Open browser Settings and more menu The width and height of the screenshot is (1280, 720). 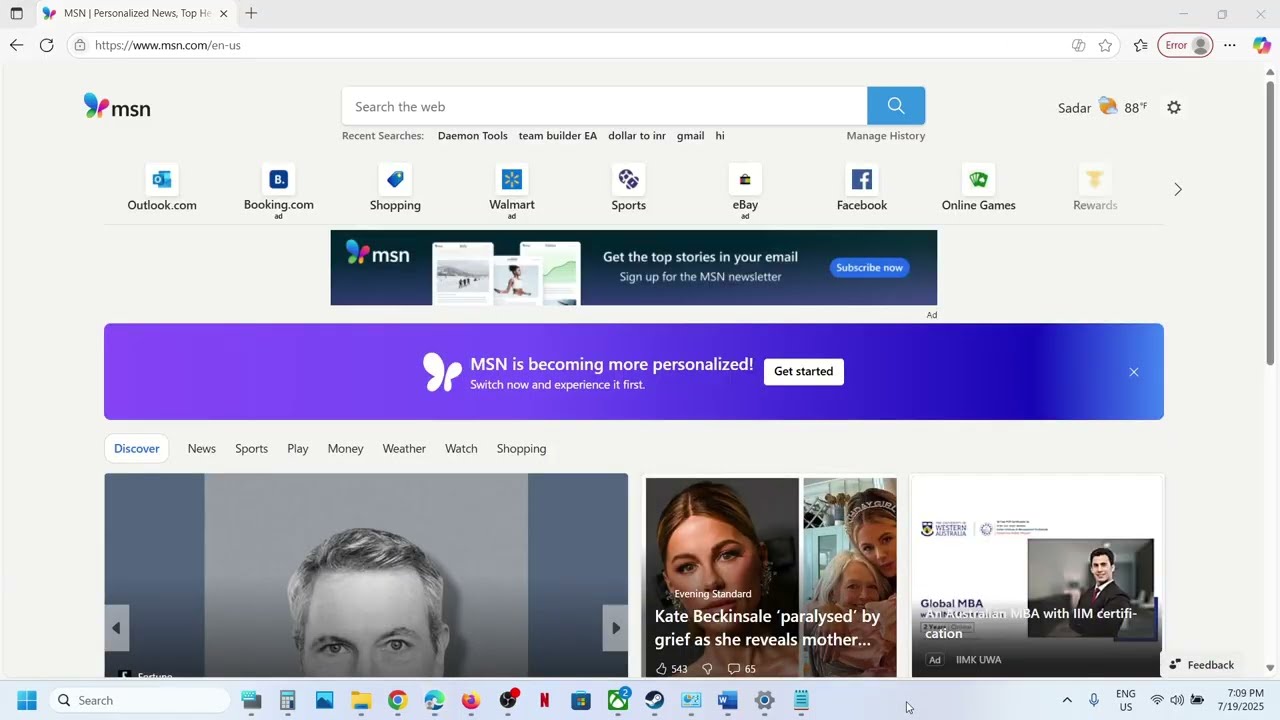1230,45
